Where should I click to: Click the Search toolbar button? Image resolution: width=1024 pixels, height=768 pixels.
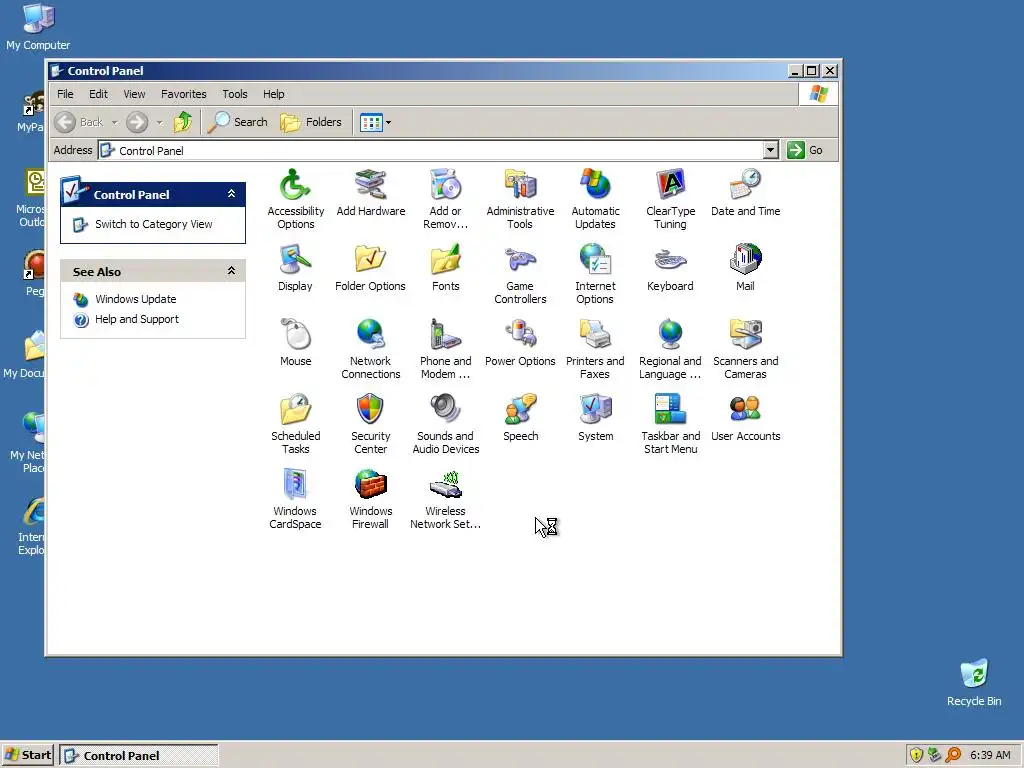pyautogui.click(x=238, y=122)
